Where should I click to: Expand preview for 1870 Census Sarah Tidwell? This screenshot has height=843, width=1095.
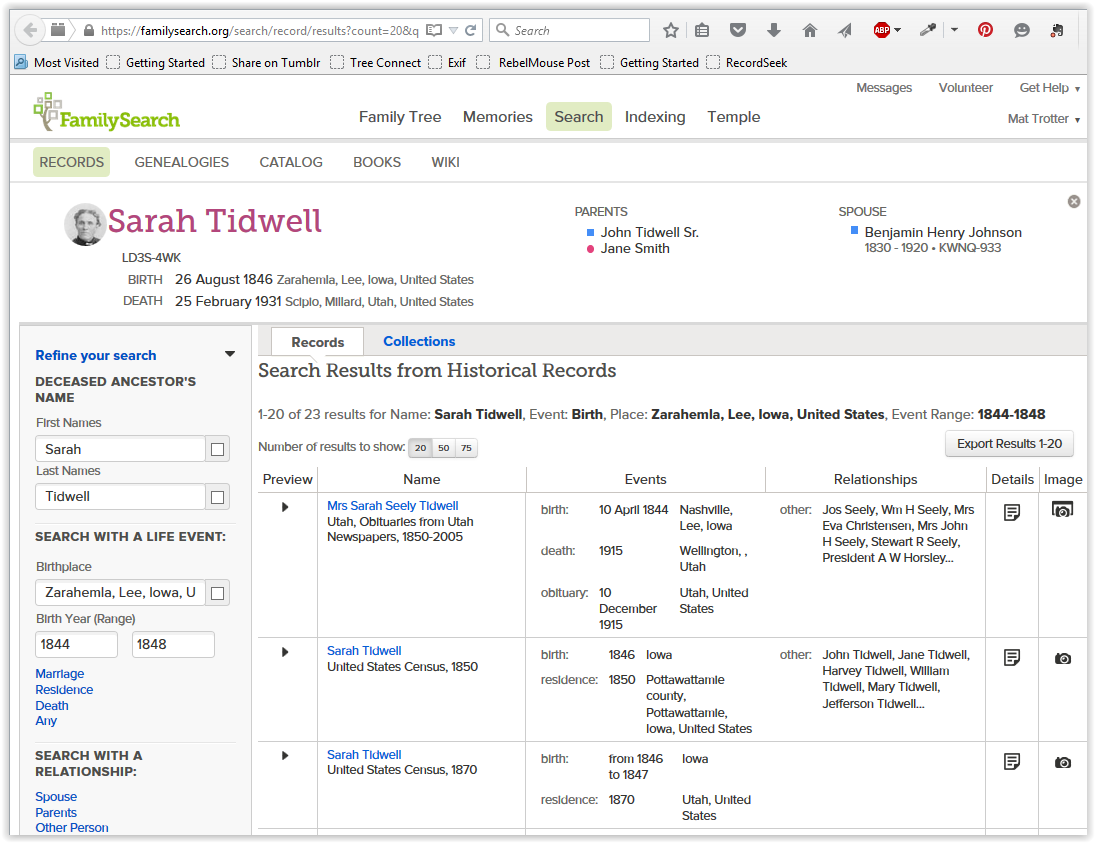click(285, 756)
